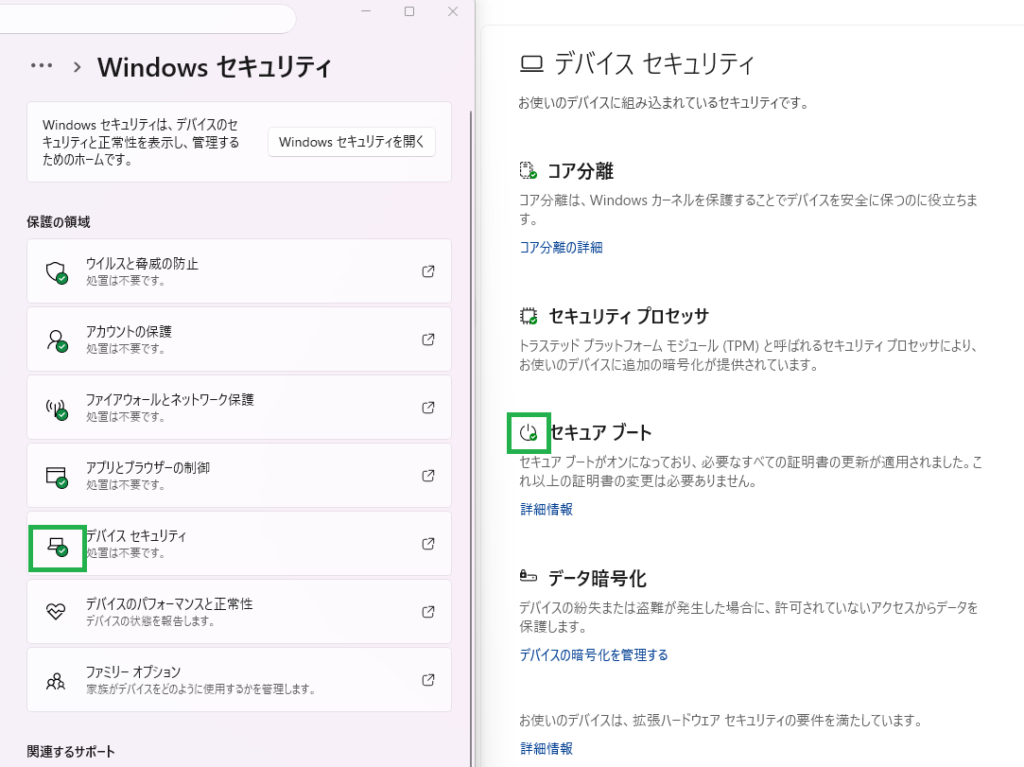Open アプリとブラウザーの制御 external link icon

428,475
